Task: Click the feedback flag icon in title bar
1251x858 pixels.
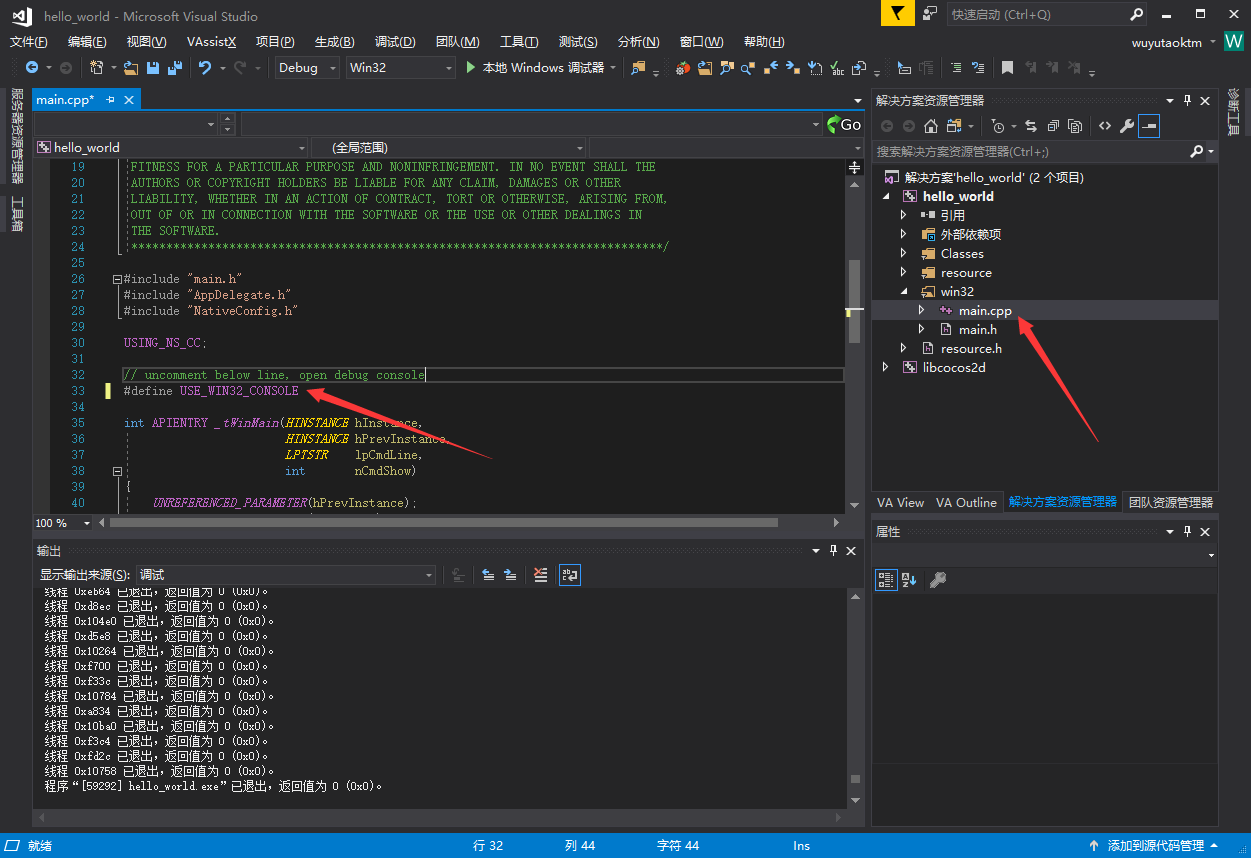Action: pos(898,14)
